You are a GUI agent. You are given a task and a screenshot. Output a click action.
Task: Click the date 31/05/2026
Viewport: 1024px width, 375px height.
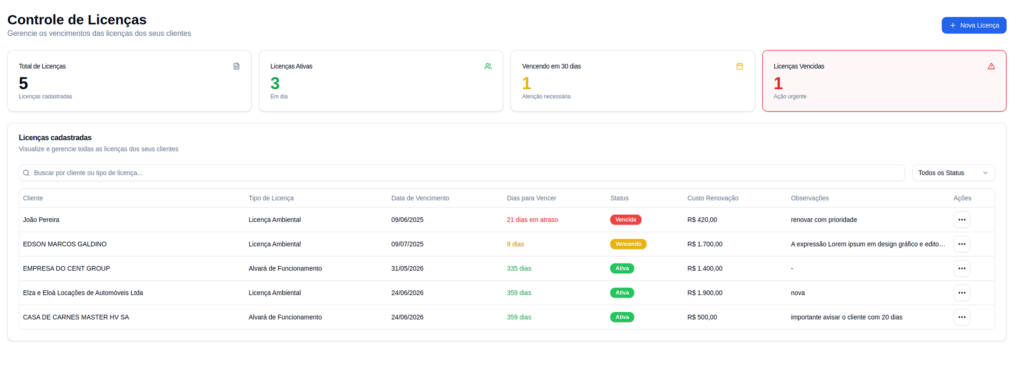point(408,269)
